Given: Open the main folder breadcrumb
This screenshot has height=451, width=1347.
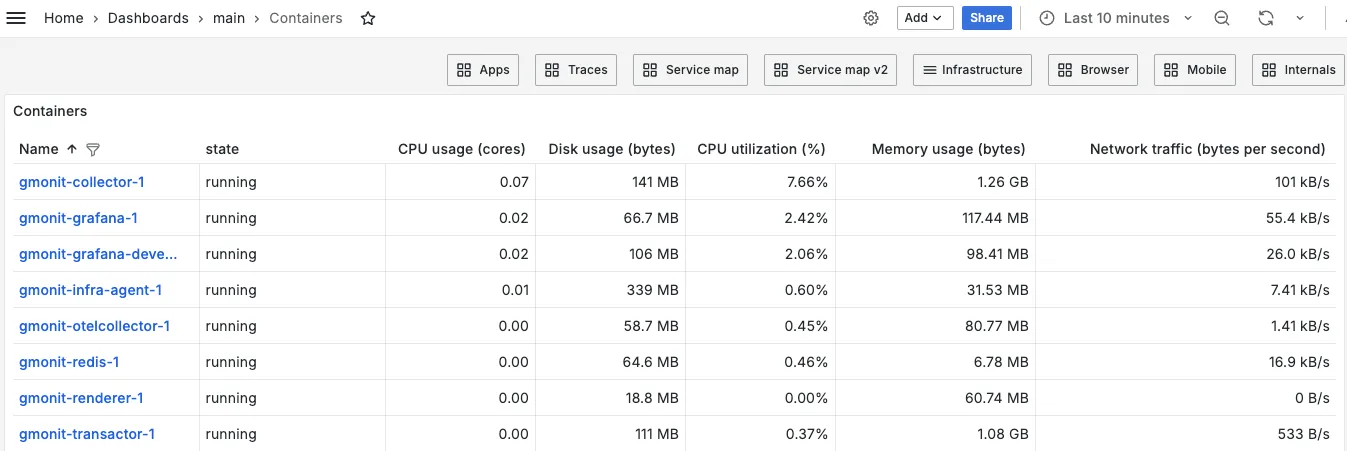Looking at the screenshot, I should click(x=229, y=18).
